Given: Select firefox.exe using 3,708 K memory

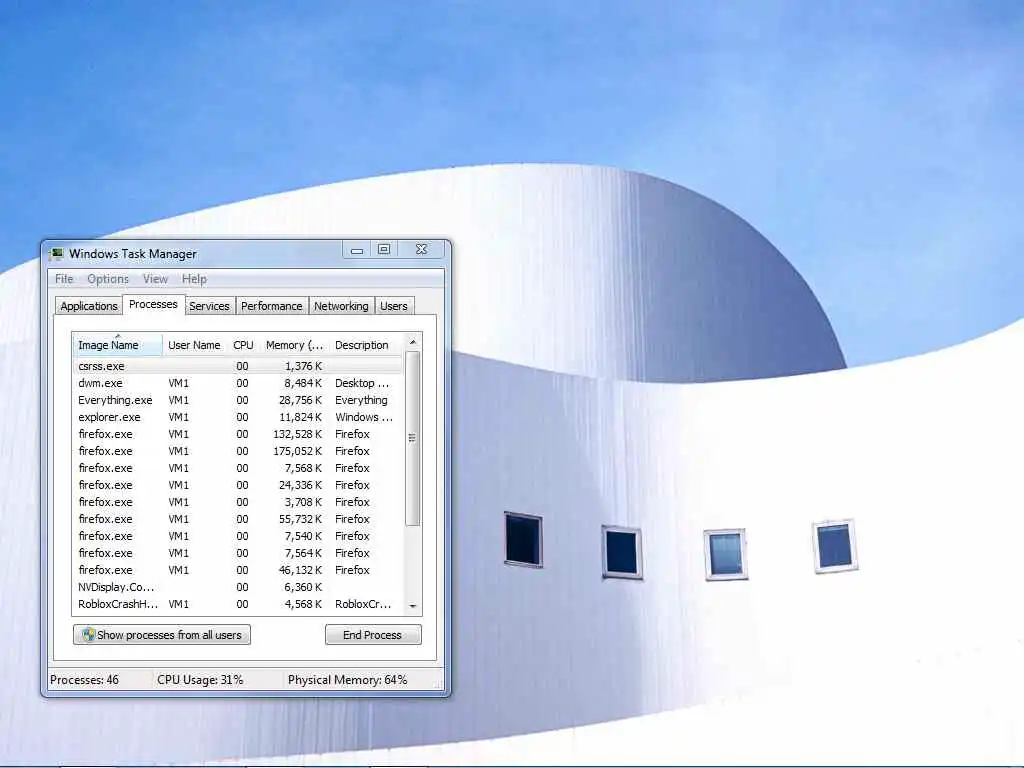Looking at the screenshot, I should (x=238, y=502).
